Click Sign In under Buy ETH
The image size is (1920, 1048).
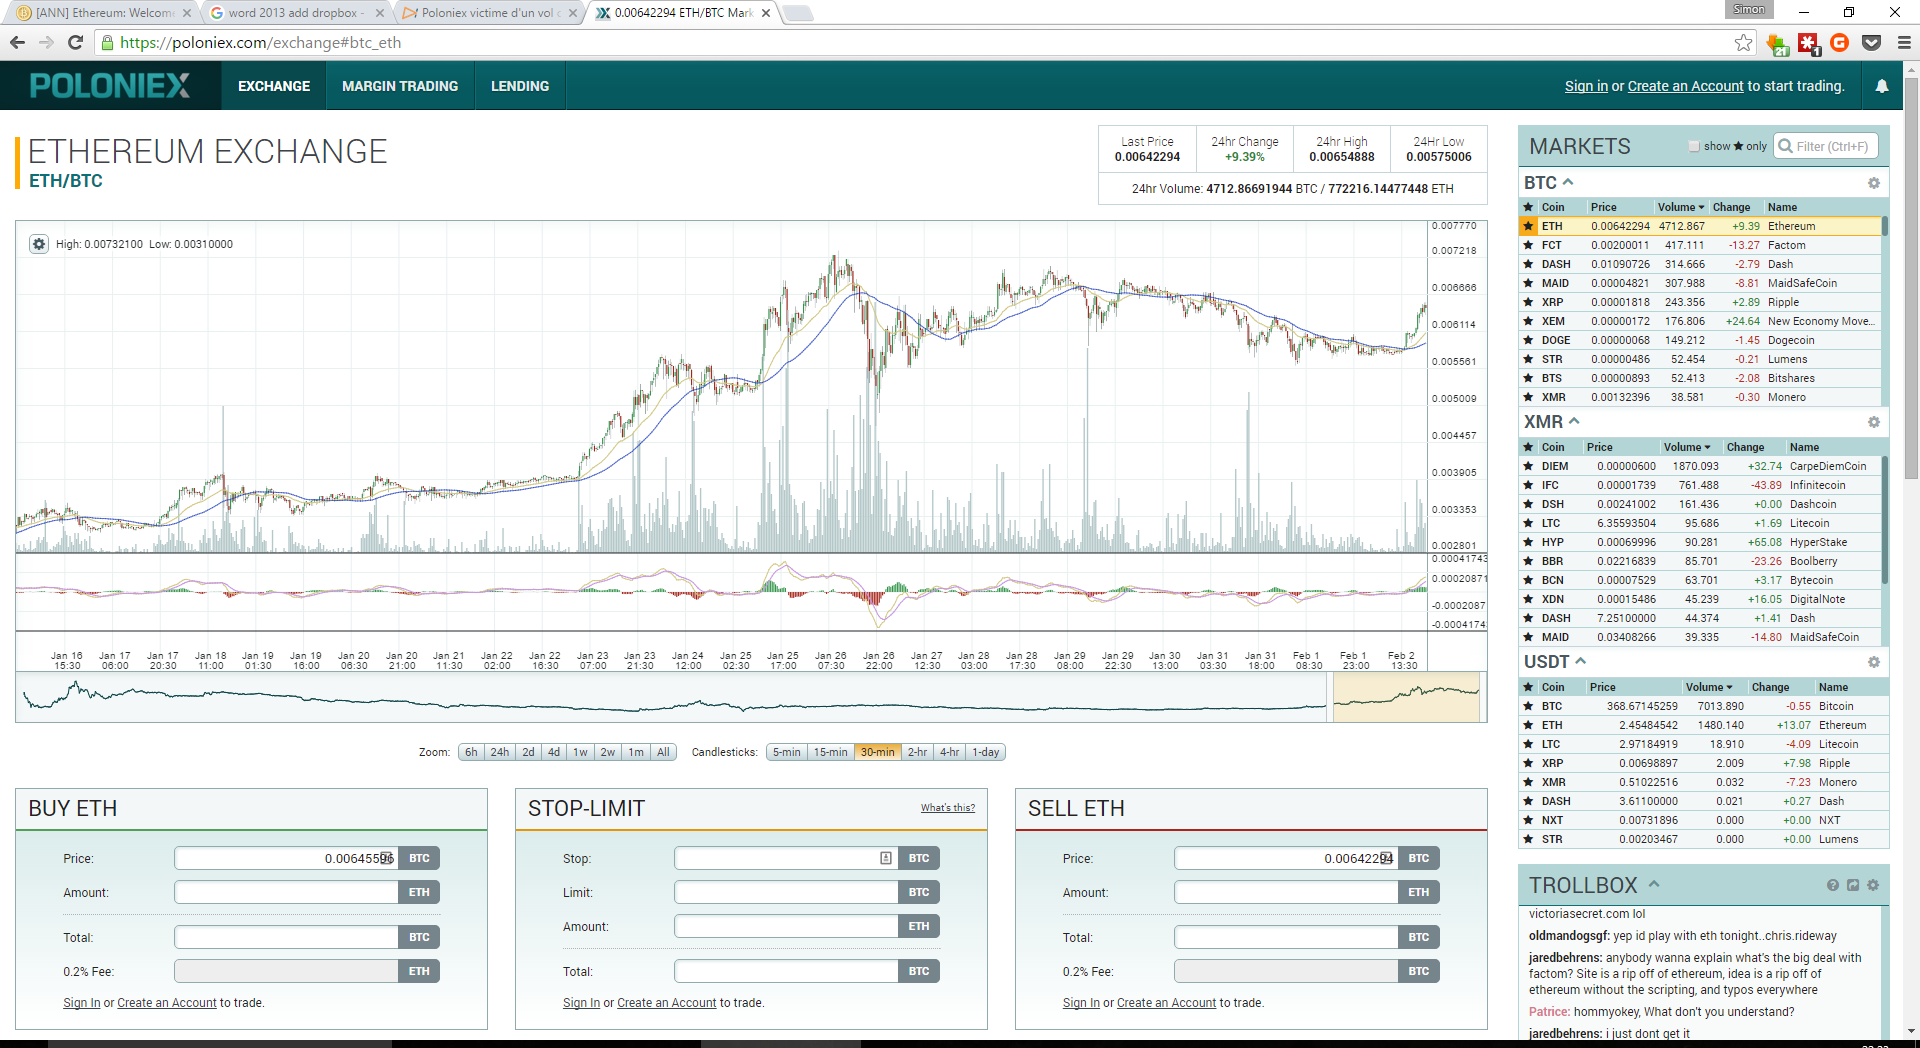[82, 1003]
